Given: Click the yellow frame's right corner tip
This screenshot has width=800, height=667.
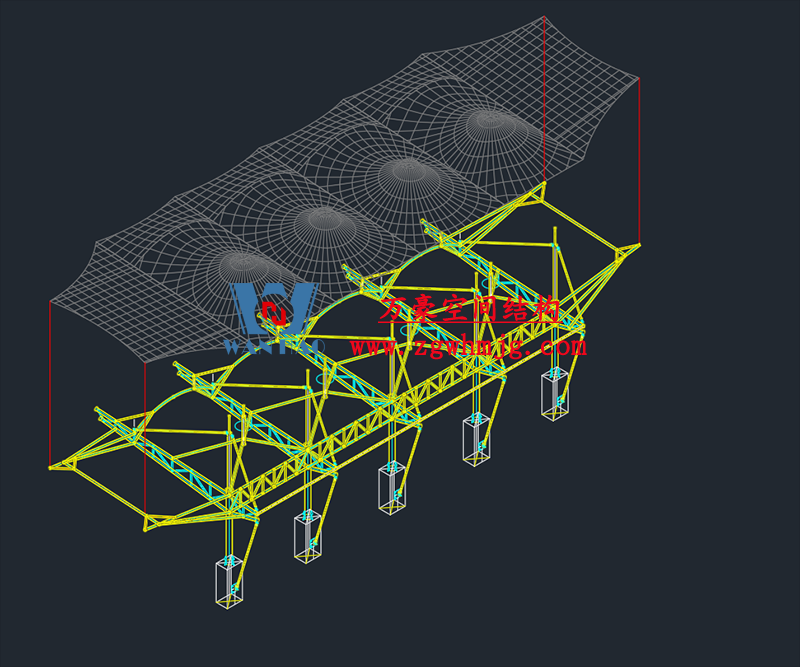Looking at the screenshot, I should coord(637,244).
